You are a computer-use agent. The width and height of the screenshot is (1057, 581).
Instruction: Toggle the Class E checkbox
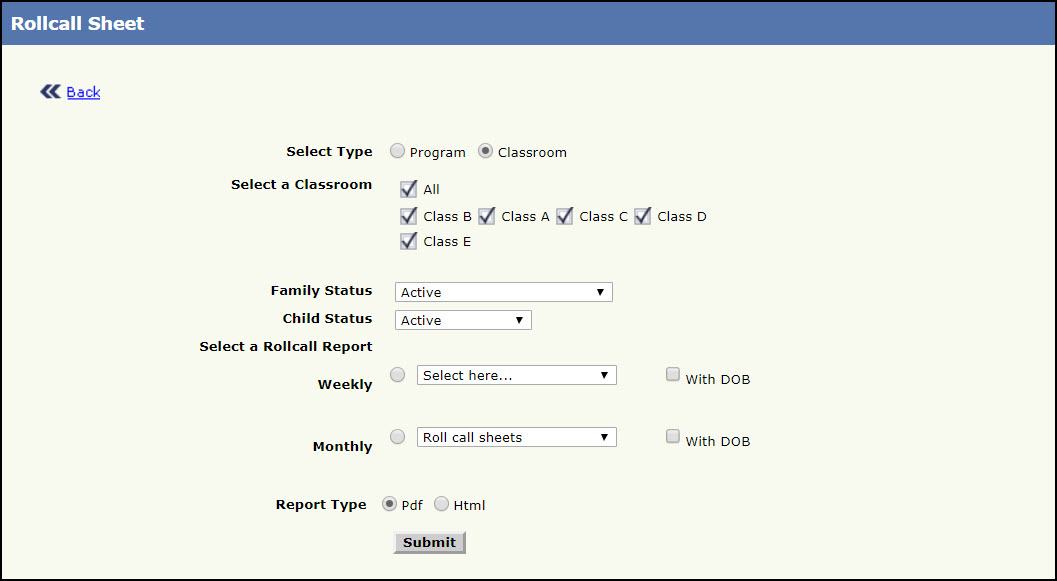(408, 241)
